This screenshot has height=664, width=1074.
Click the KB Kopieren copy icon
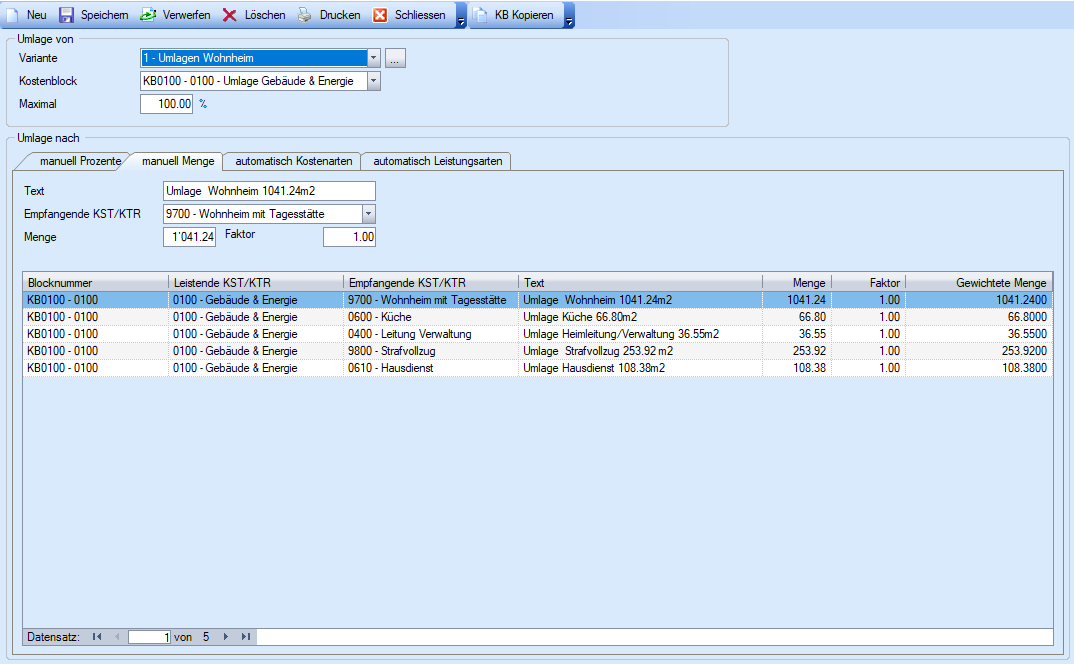[481, 14]
